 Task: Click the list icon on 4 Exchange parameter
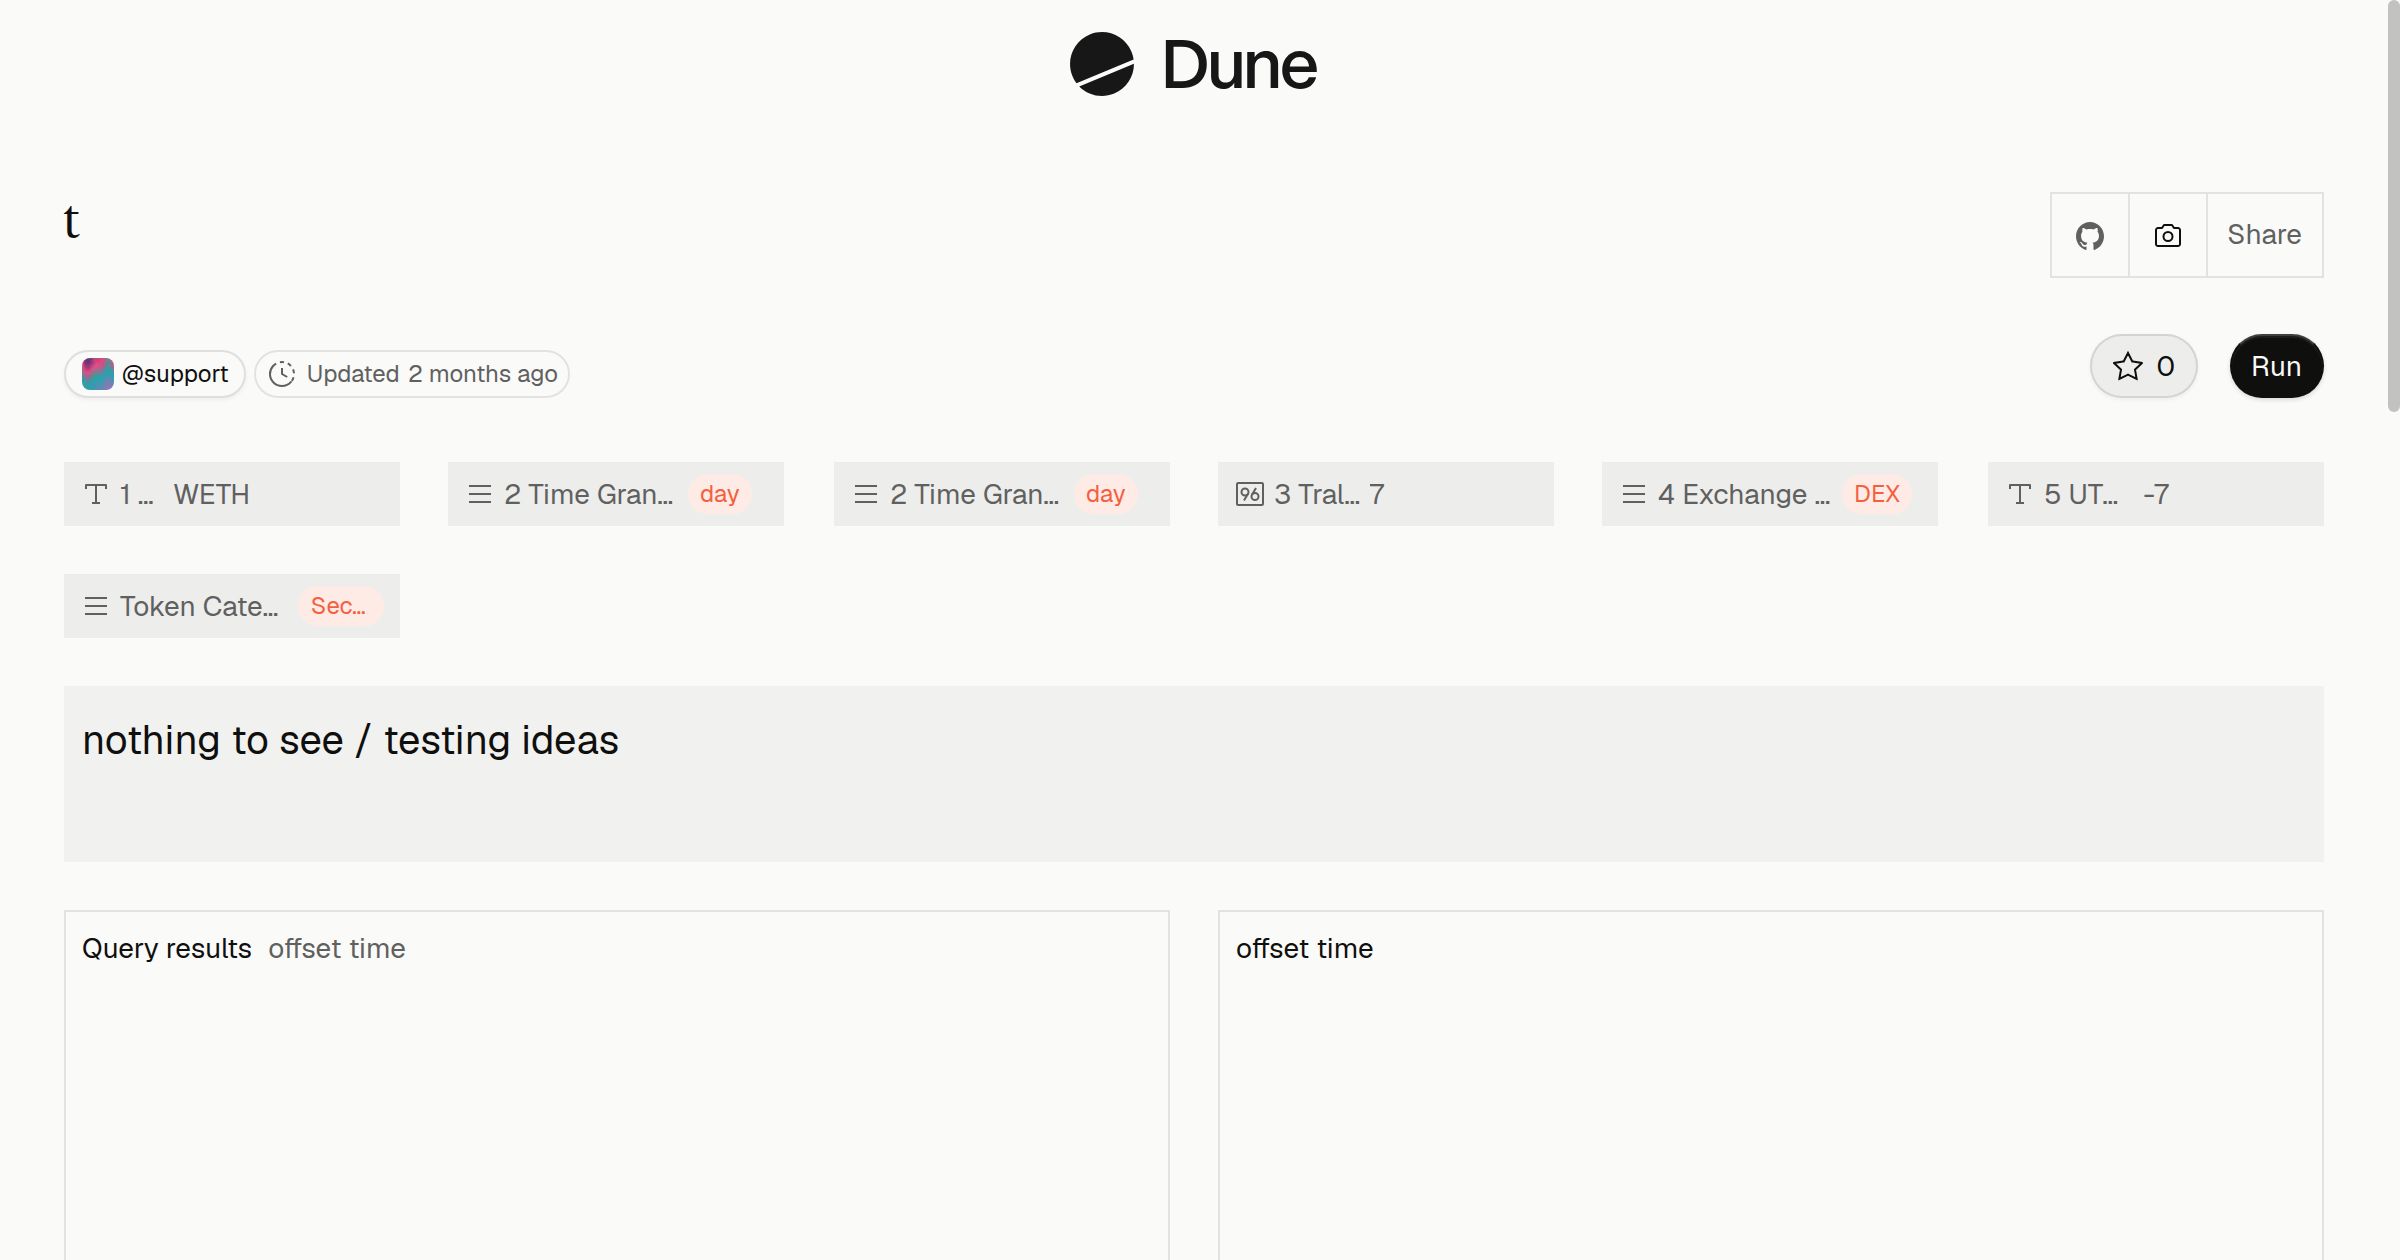click(x=1634, y=494)
